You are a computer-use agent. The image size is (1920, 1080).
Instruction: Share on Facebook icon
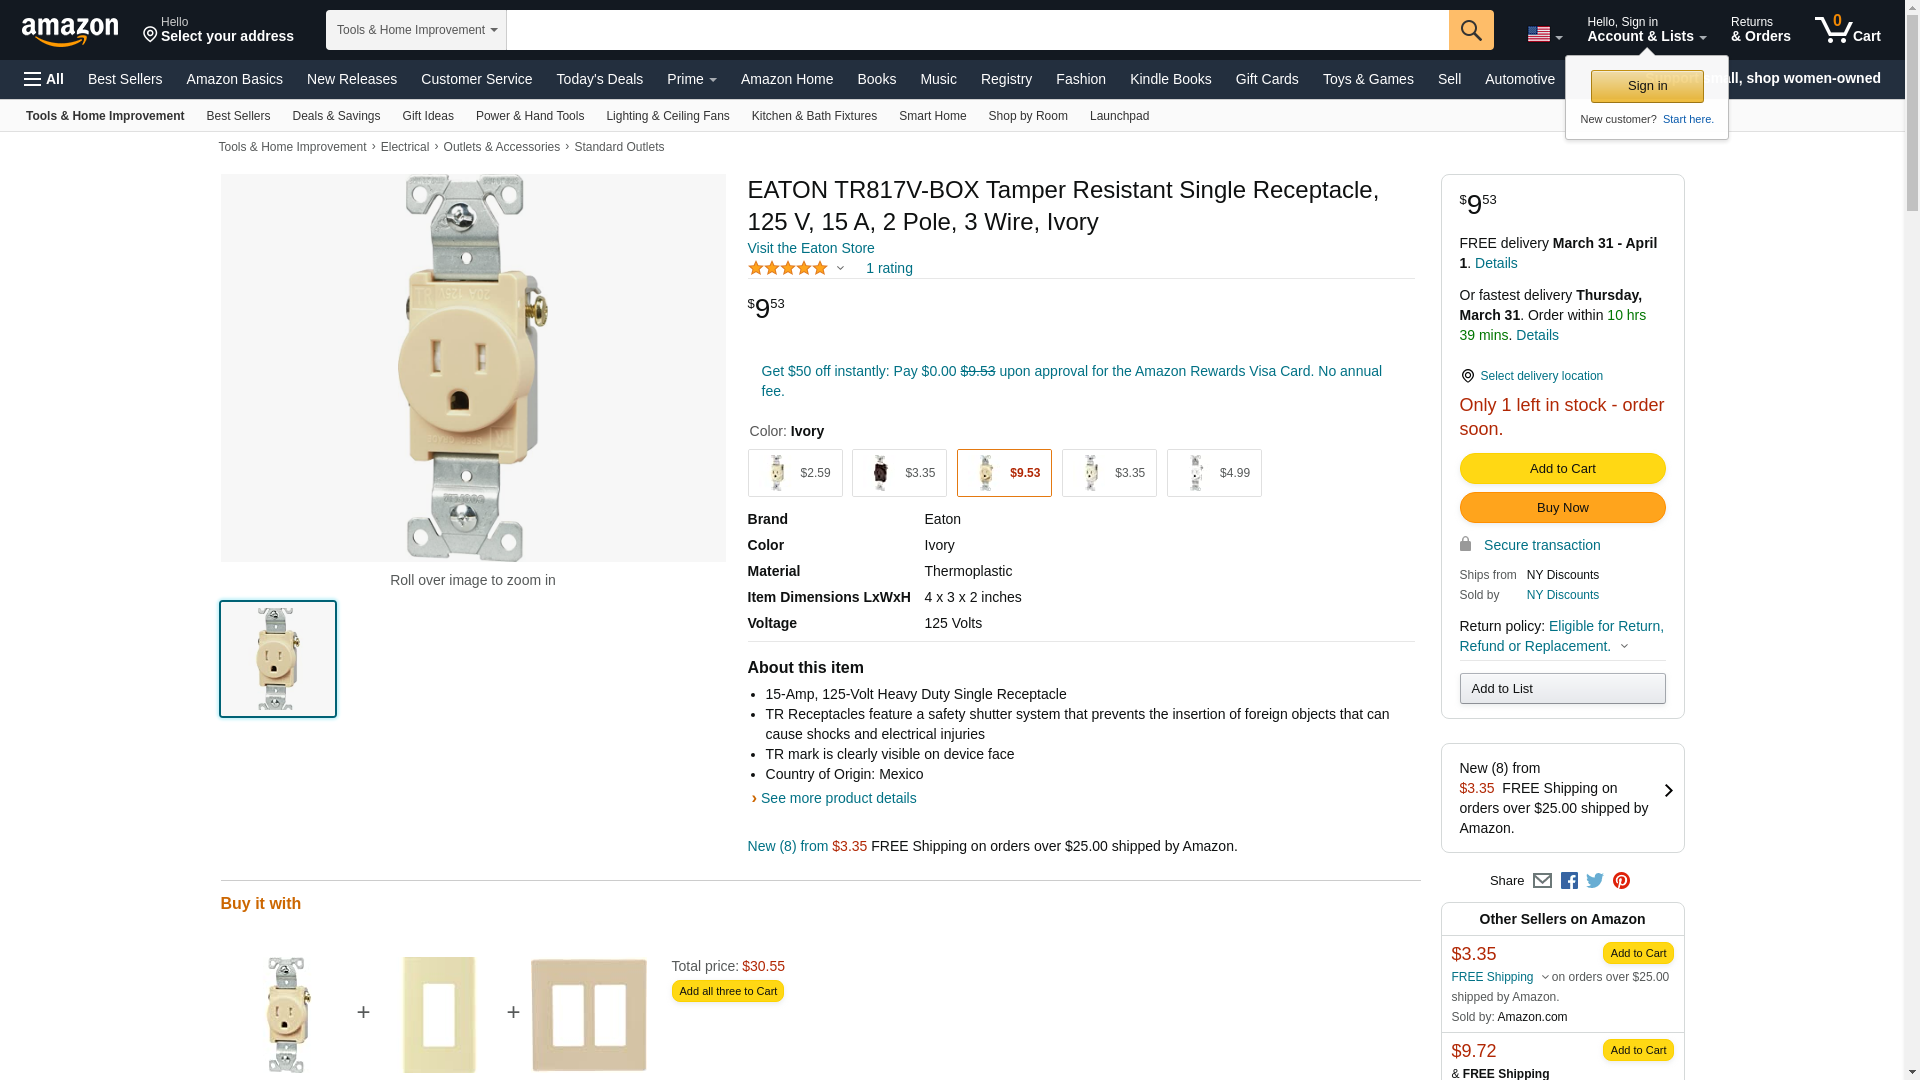1569,881
